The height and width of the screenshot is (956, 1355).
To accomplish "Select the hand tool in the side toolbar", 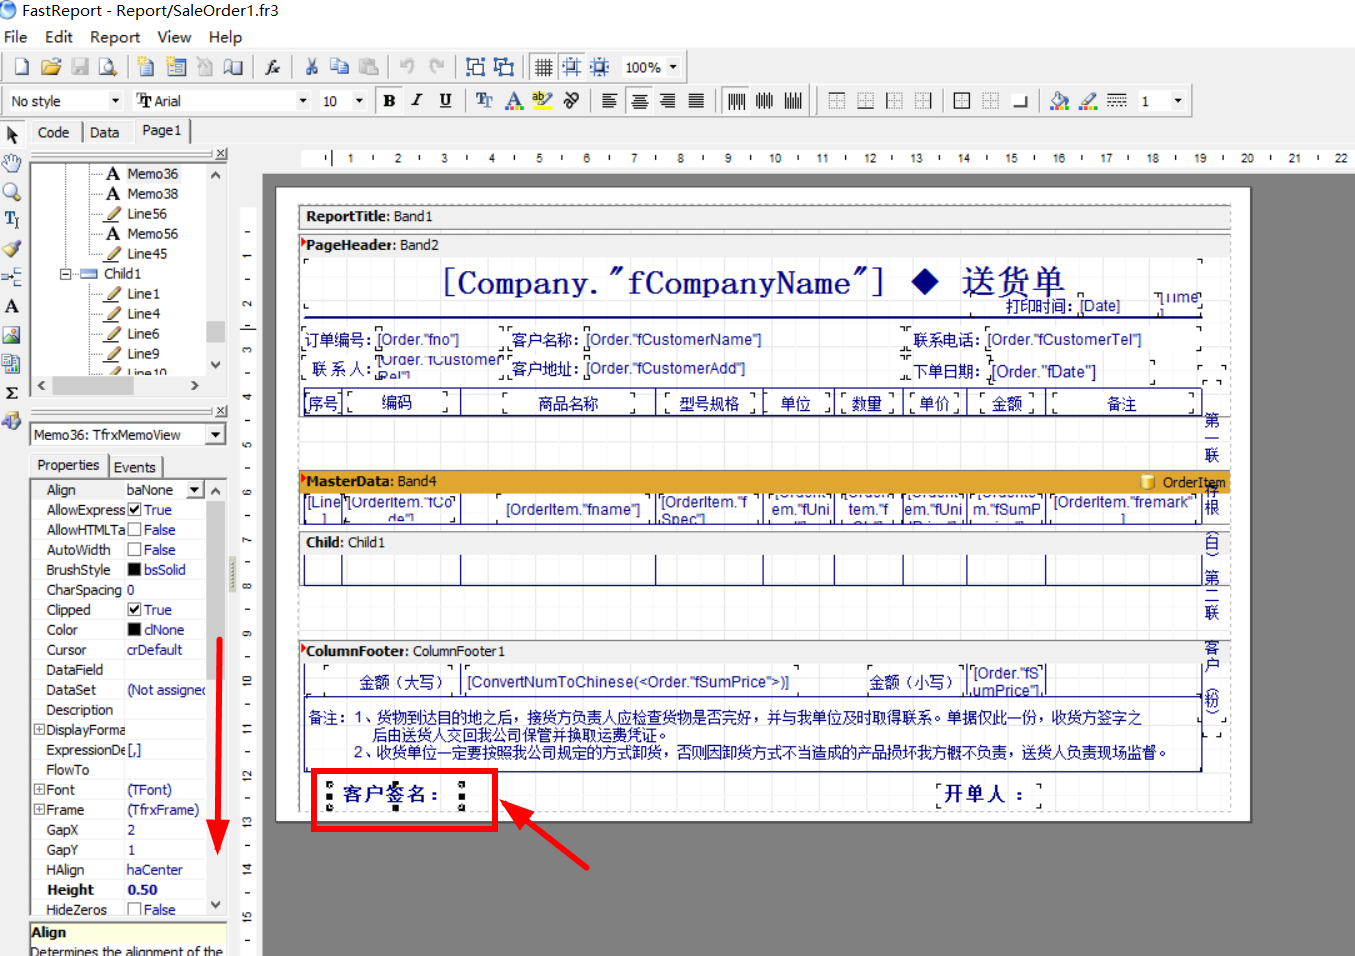I will click(12, 163).
